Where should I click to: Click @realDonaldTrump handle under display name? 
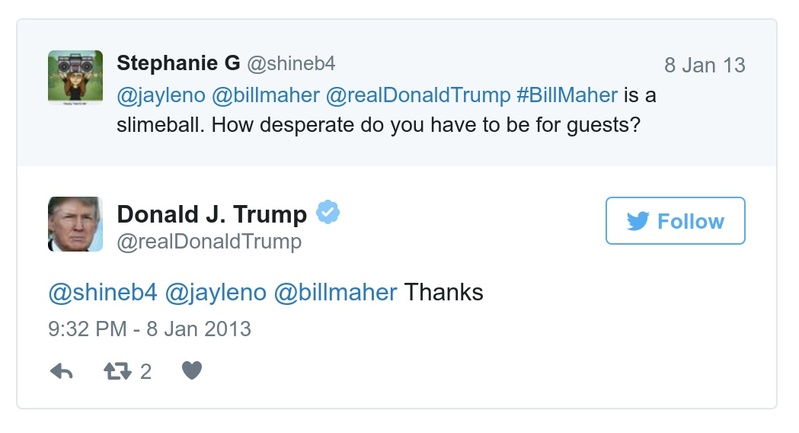(209, 242)
